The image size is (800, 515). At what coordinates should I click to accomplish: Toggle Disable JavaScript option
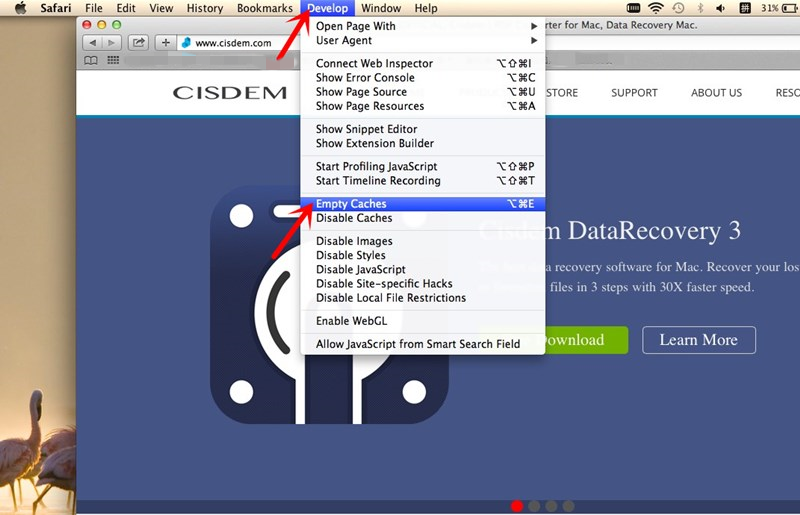[x=423, y=269]
